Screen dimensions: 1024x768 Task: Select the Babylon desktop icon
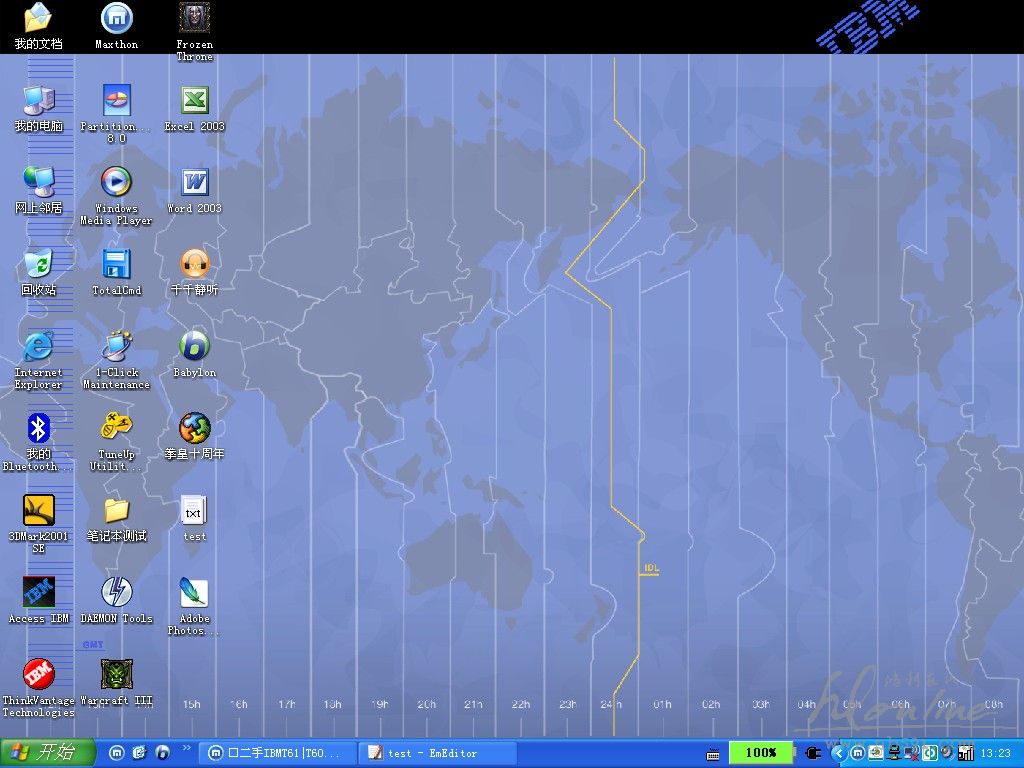point(194,347)
